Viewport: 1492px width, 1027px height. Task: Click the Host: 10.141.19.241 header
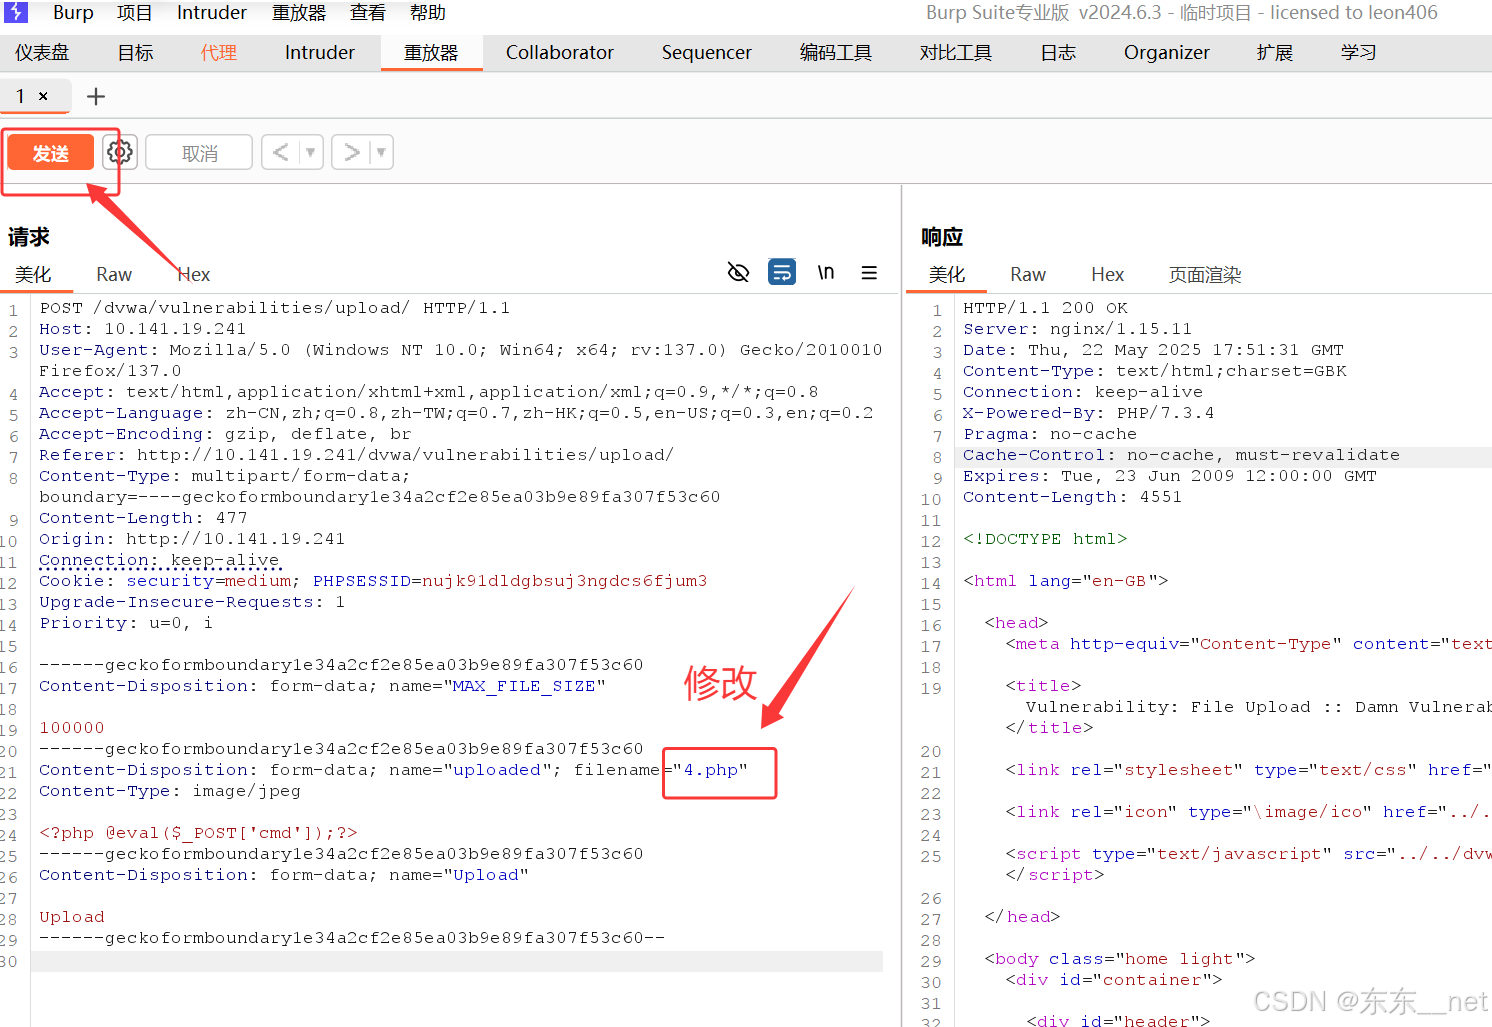tap(143, 329)
